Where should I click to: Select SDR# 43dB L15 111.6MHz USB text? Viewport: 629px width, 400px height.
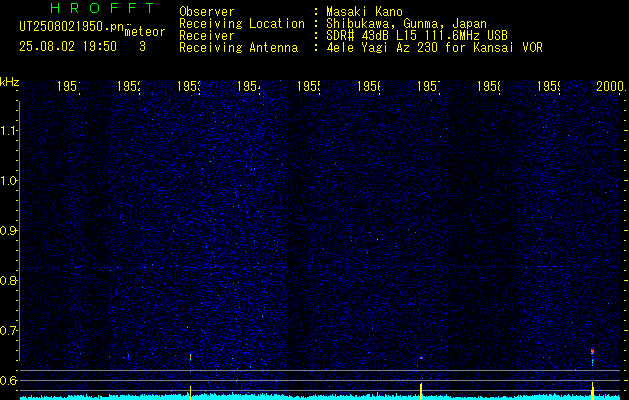pos(417,36)
